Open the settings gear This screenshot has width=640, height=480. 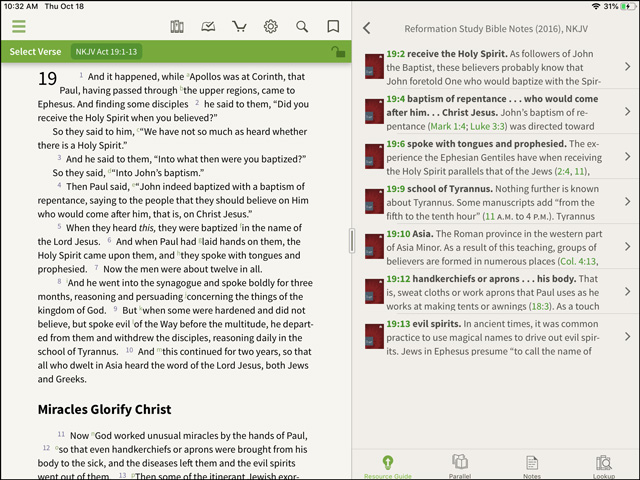coord(271,27)
